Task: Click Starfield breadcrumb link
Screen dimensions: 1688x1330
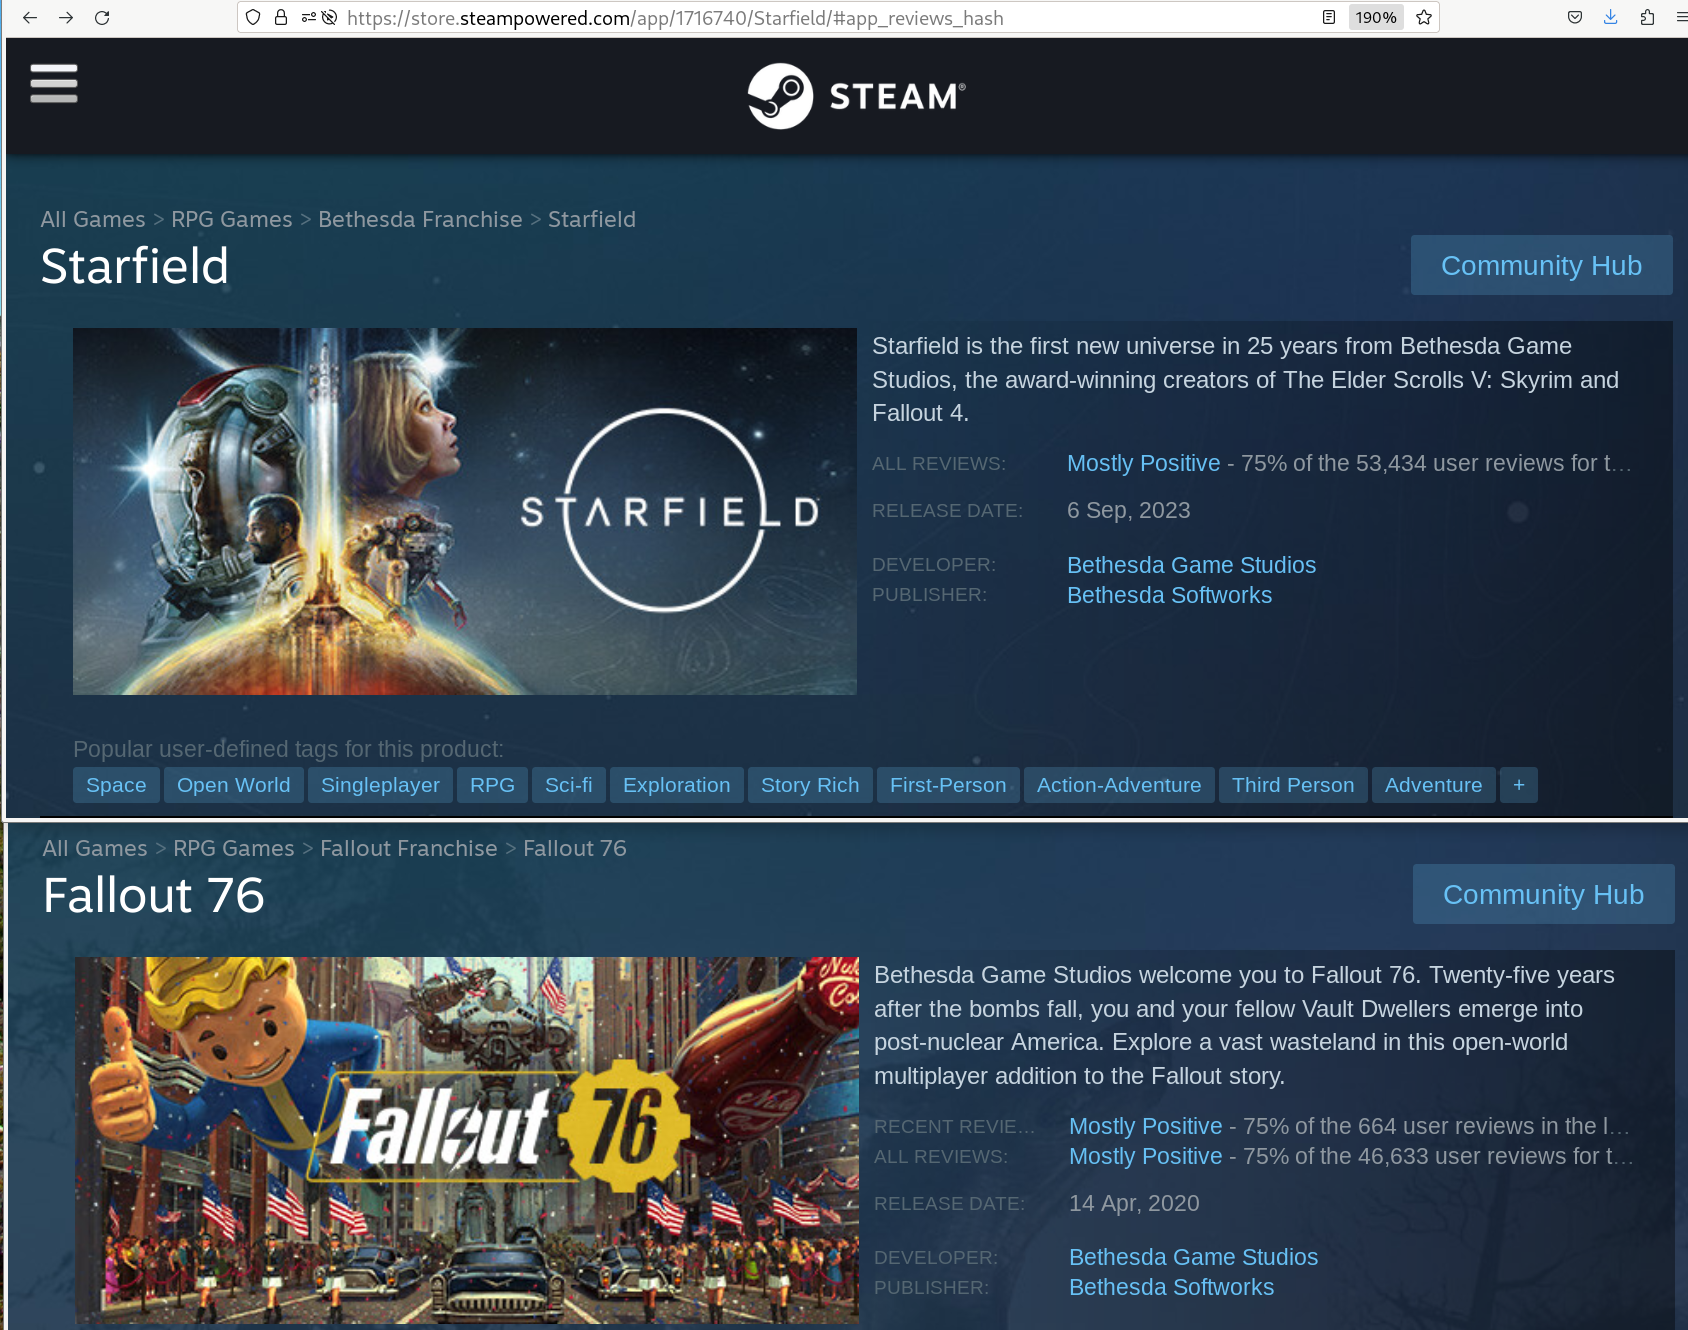Action: [592, 219]
